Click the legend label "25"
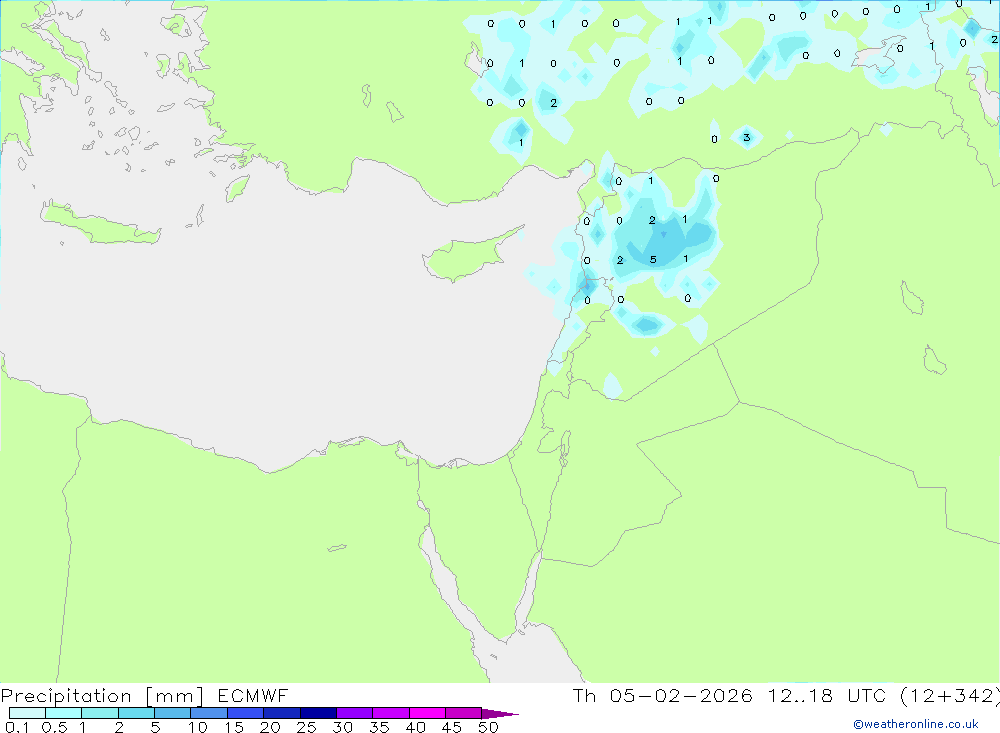Viewport: 1000px width, 733px height. click(306, 727)
